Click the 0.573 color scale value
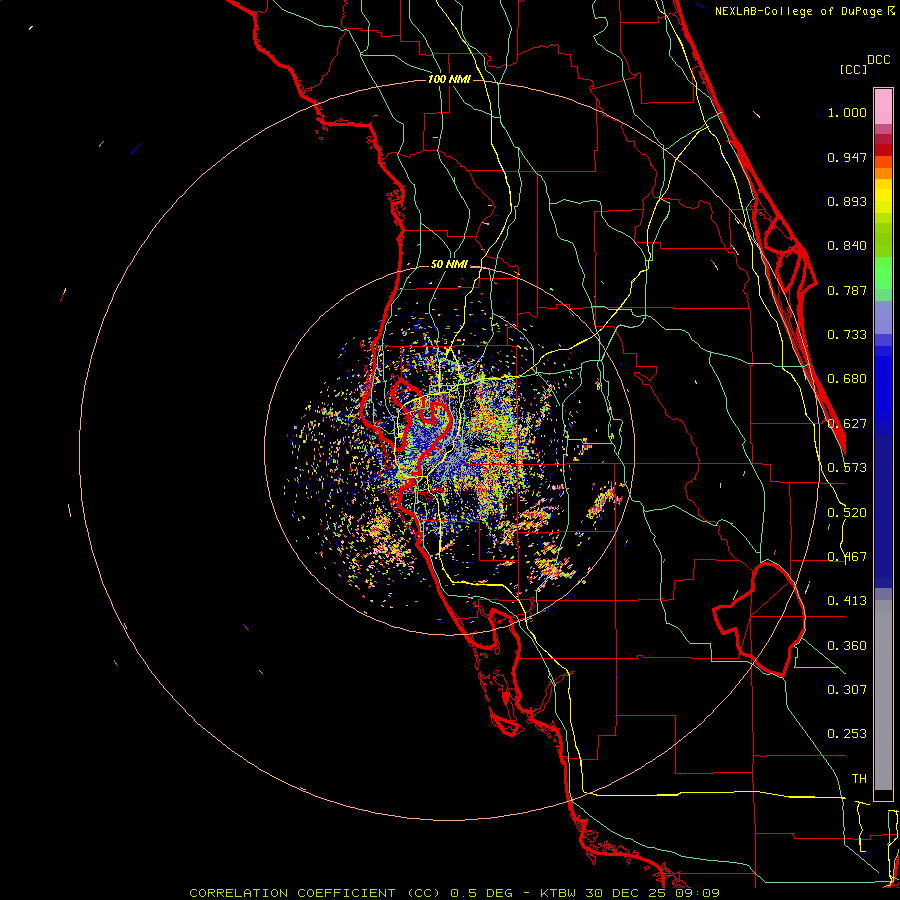This screenshot has height=900, width=900. pyautogui.click(x=847, y=468)
